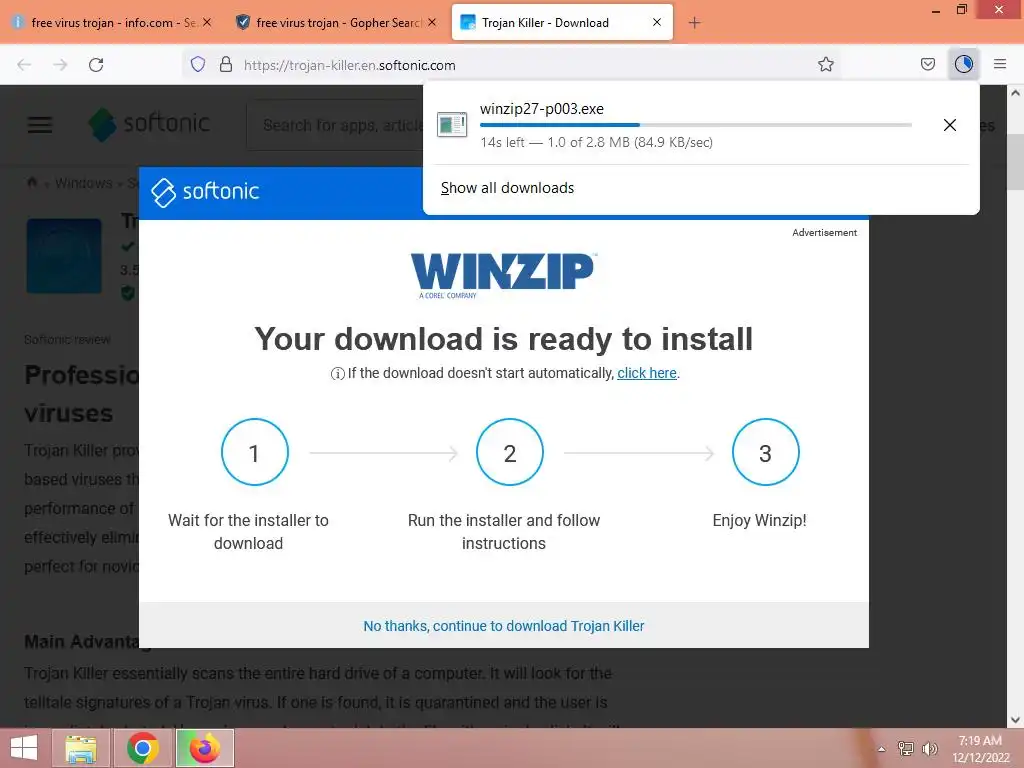Click the Trojan Killer app thumbnail
The width and height of the screenshot is (1024, 768).
point(64,256)
